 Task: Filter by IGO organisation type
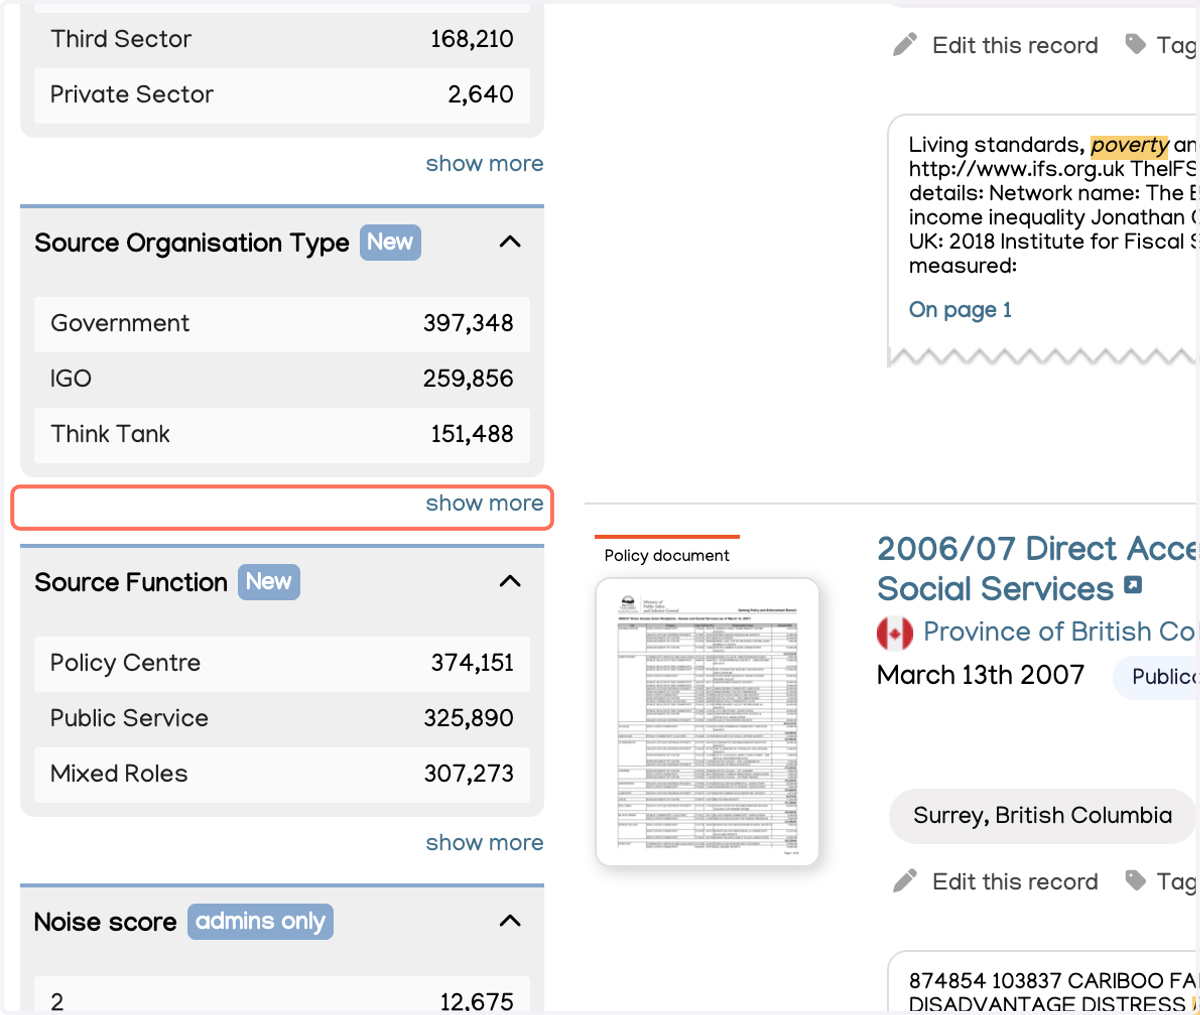[x=282, y=379]
